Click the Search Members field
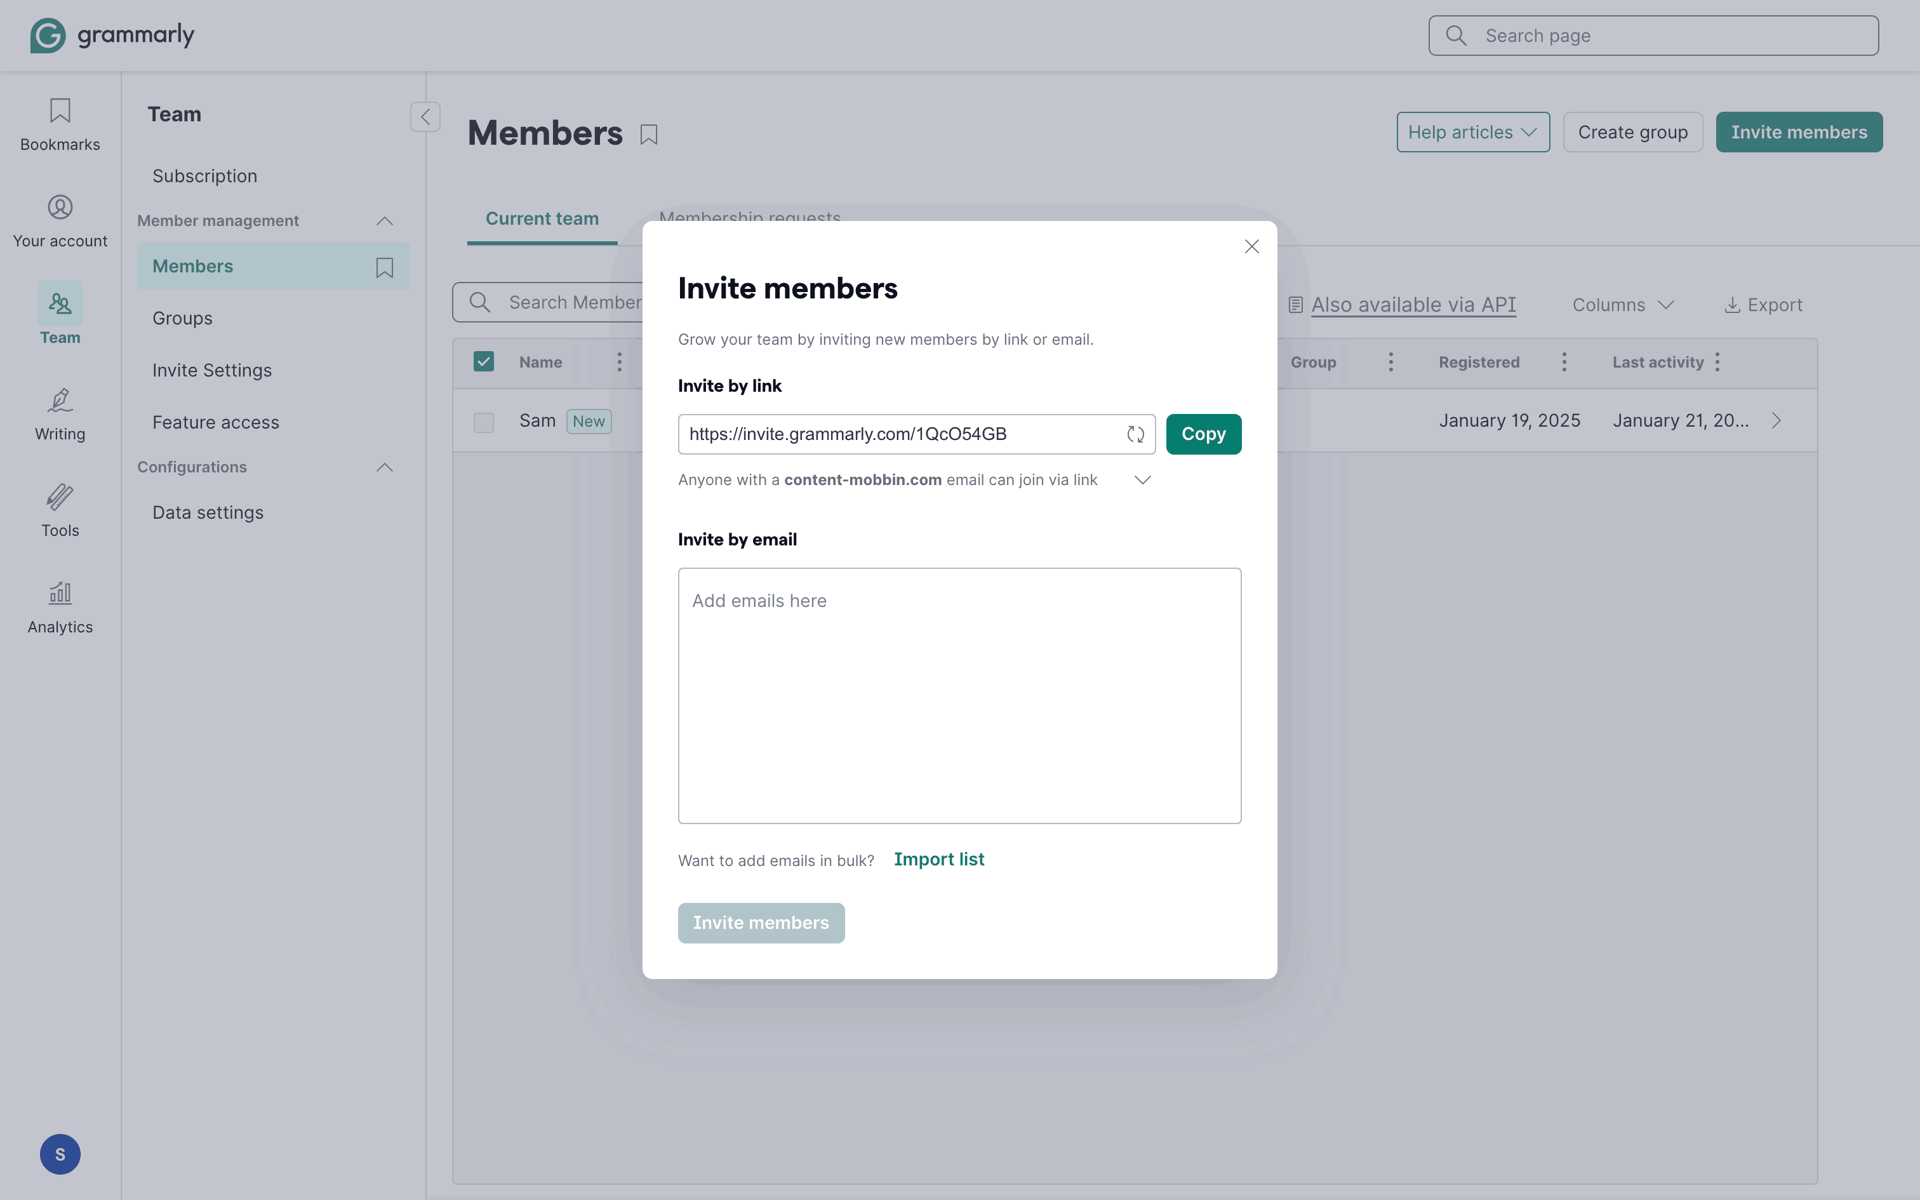The image size is (1920, 1200). [x=548, y=302]
